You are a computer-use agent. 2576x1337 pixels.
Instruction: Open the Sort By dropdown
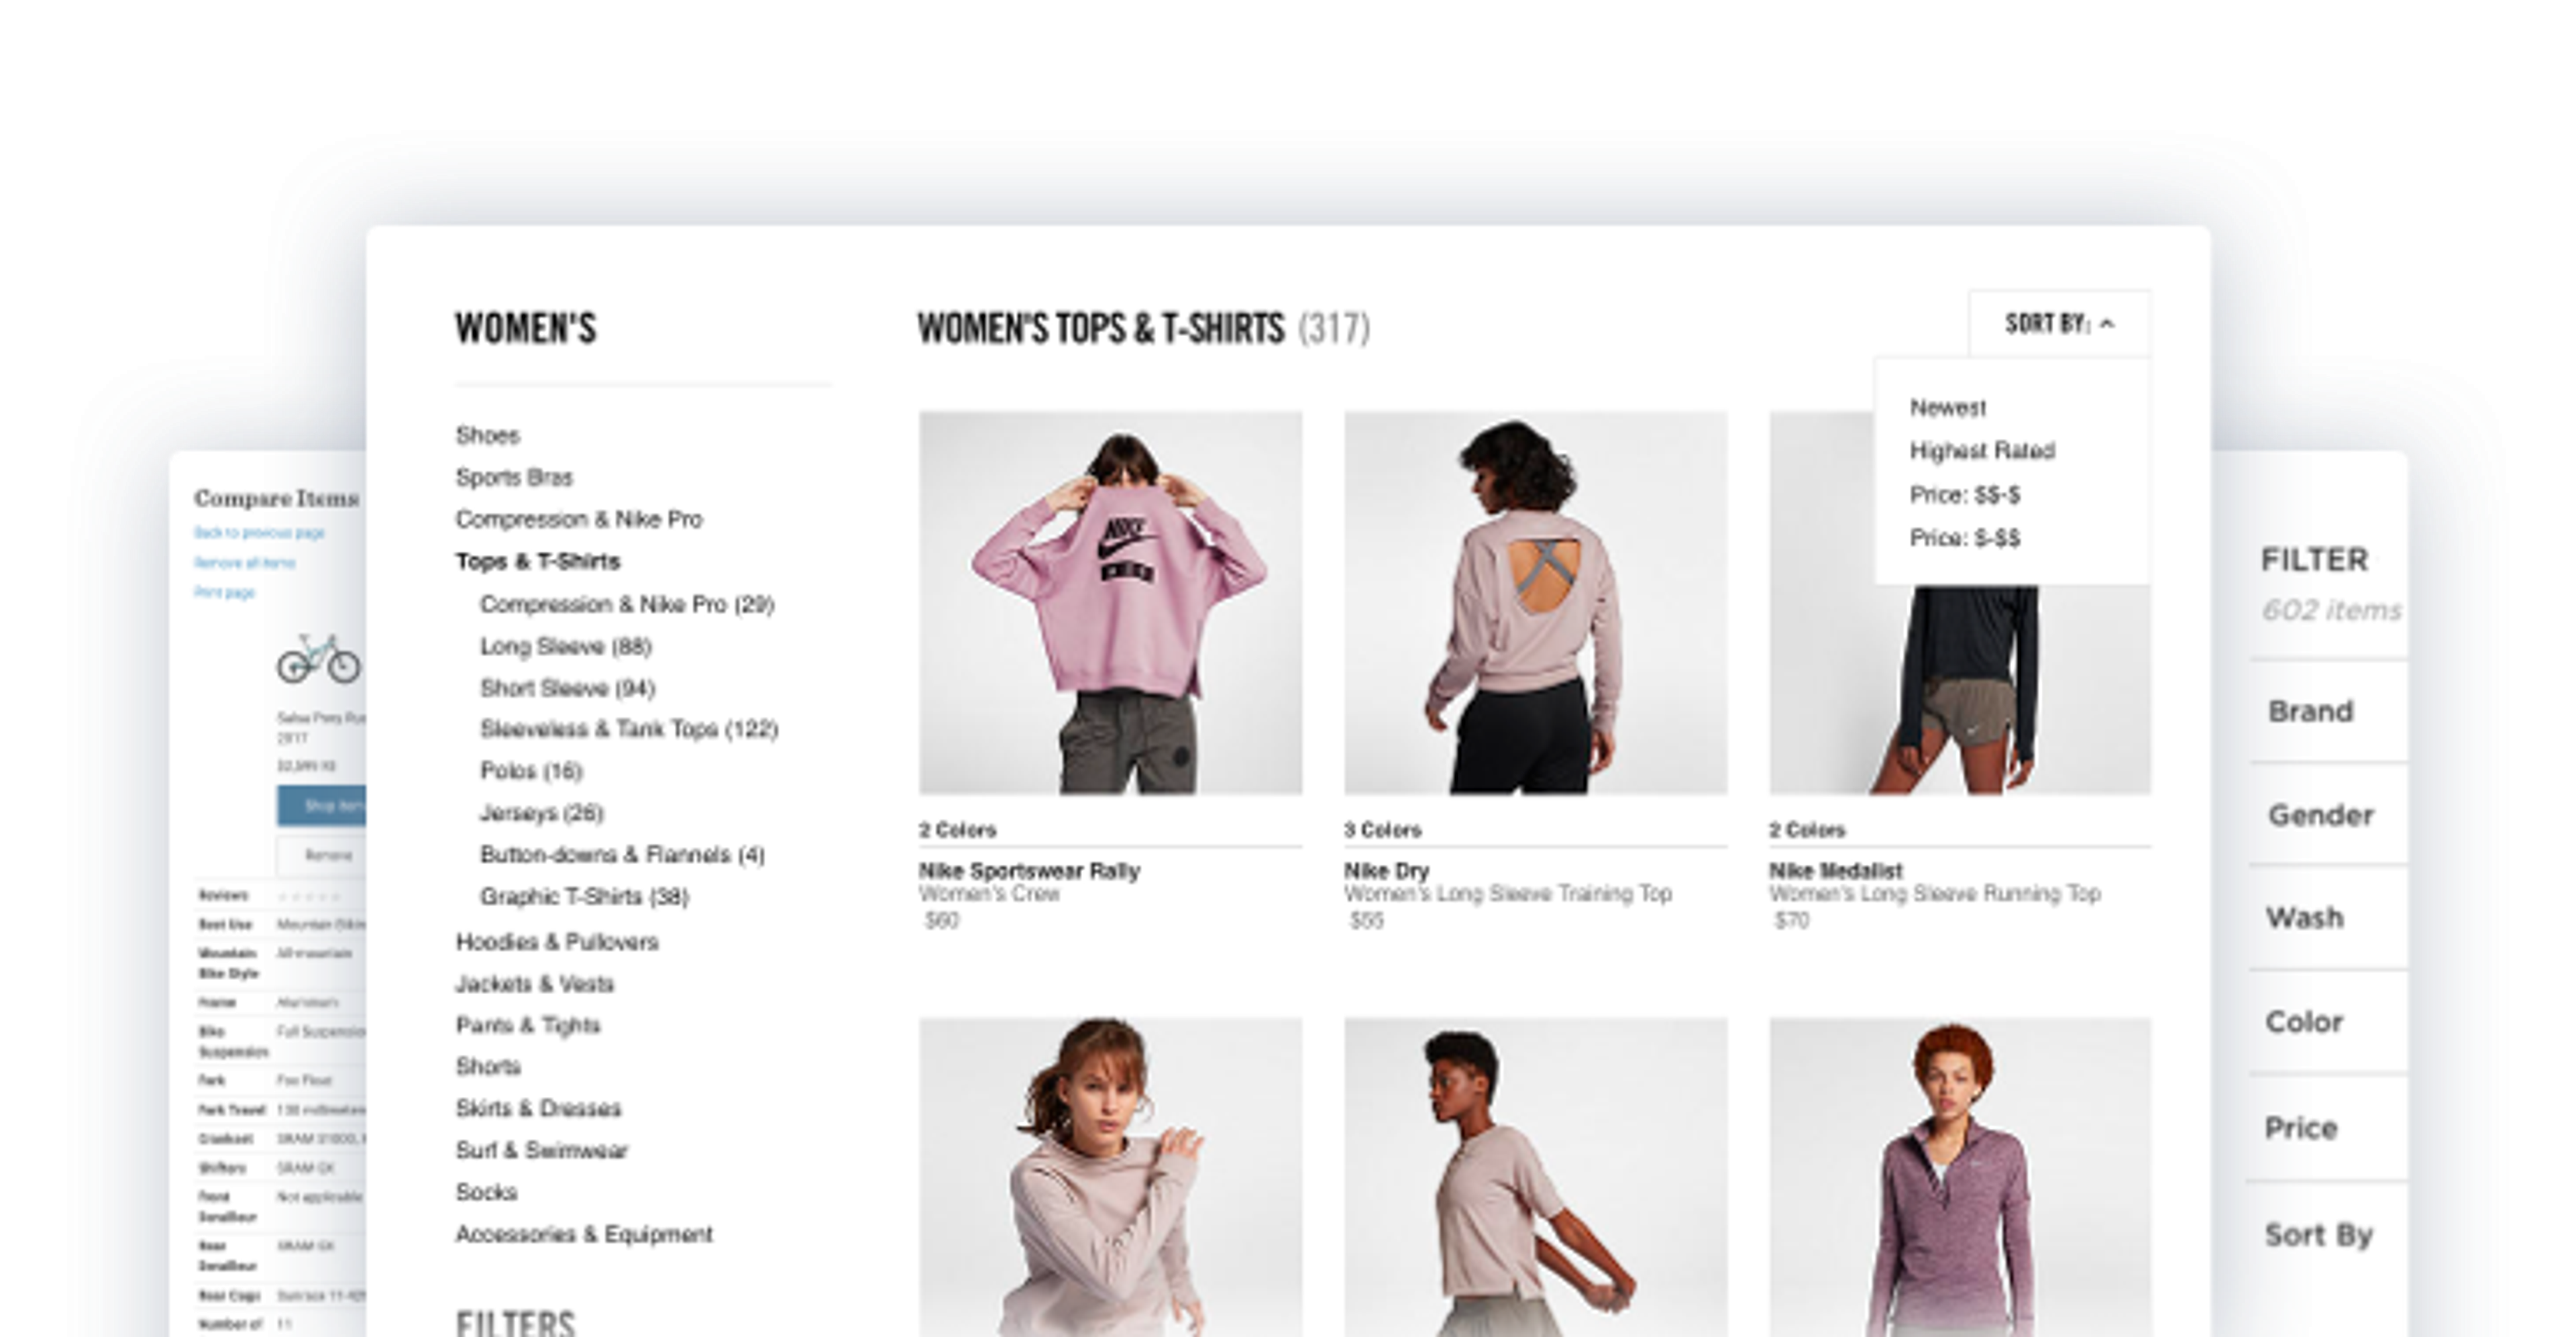coord(2059,324)
